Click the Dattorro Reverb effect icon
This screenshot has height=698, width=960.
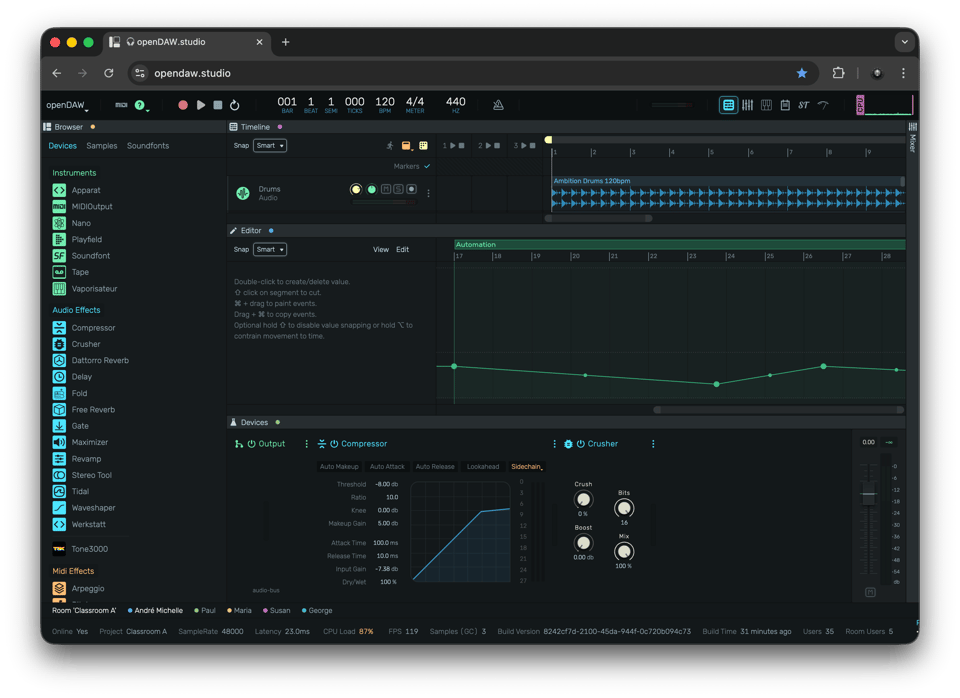(x=59, y=360)
